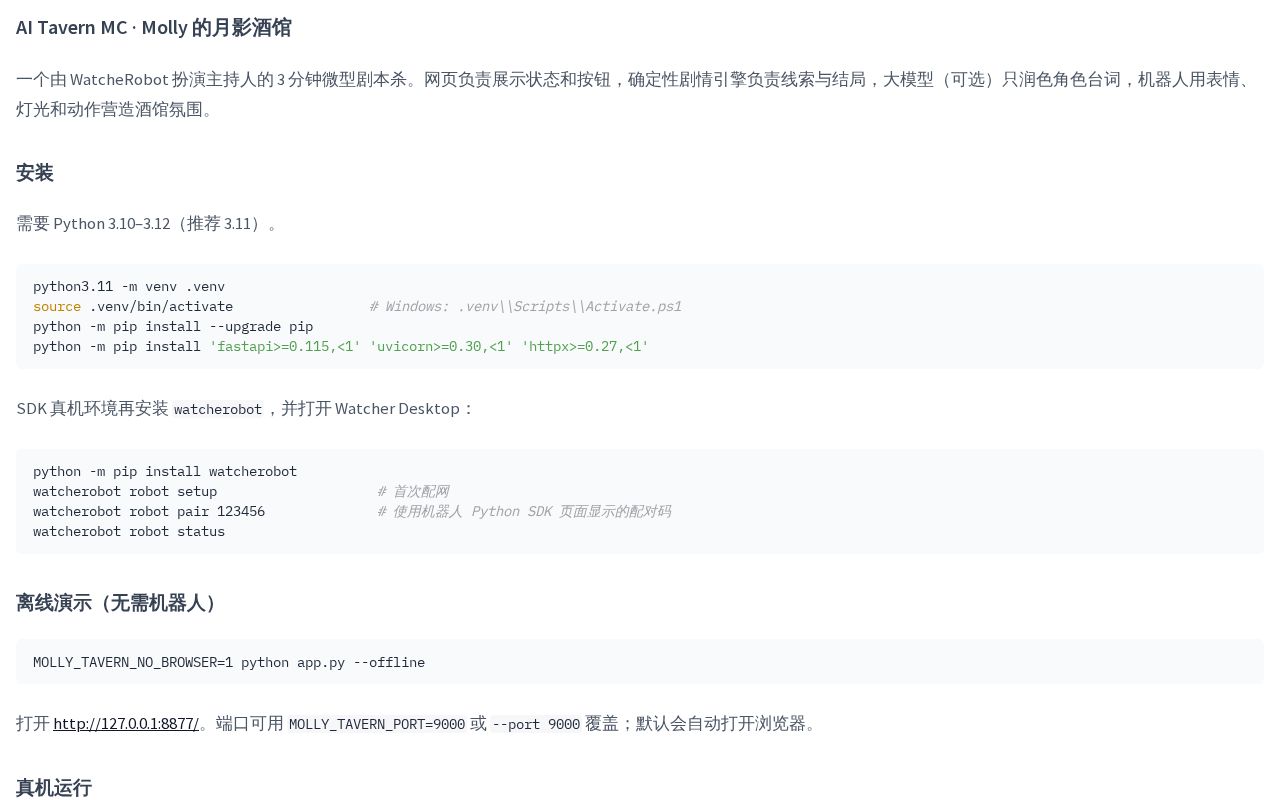Viewport: 1280px width, 800px height.
Task: Click the 'MOLLY_TAVERN_NO_BROWSER=1 python app.py --offline' command
Action: click(x=229, y=662)
